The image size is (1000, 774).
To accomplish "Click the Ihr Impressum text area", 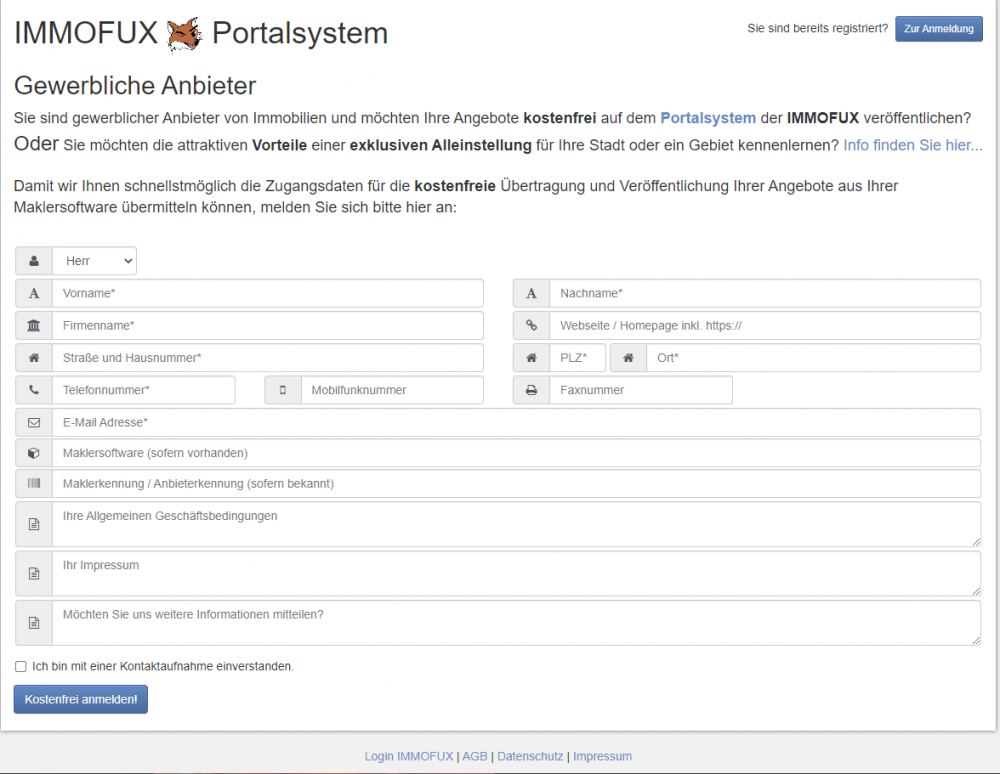I will coord(516,573).
